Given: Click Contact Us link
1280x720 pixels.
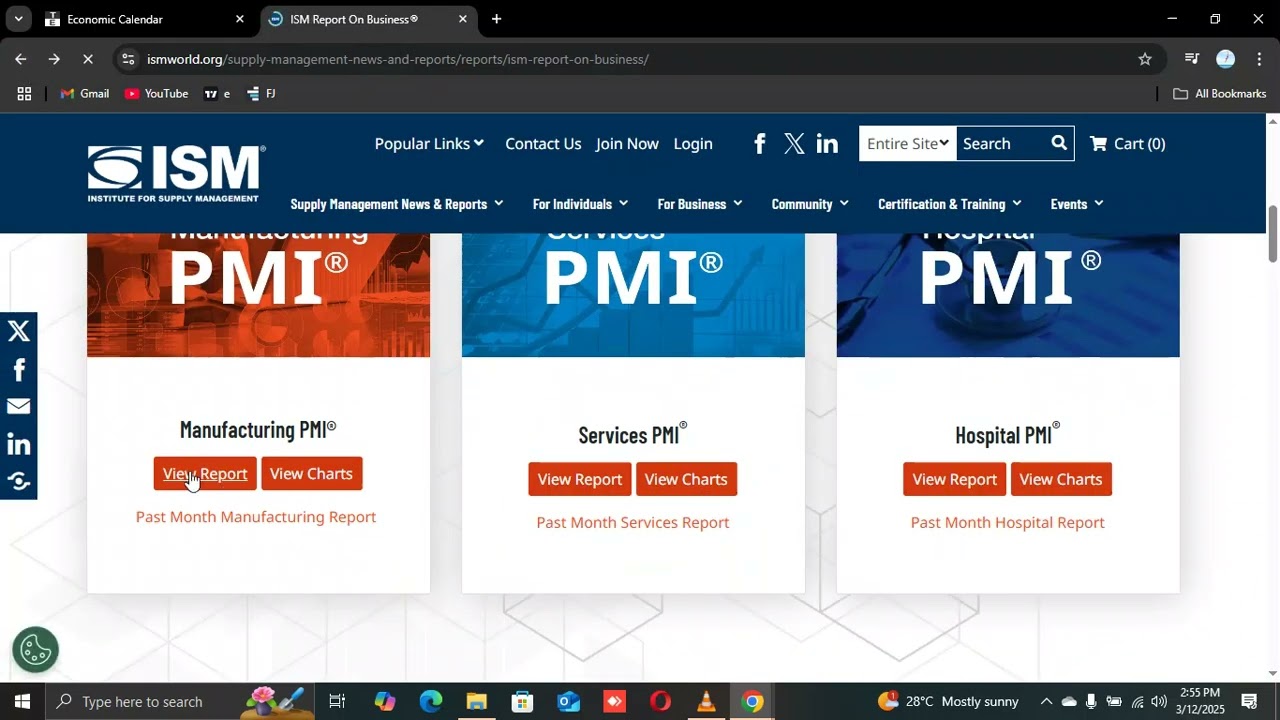Looking at the screenshot, I should (543, 144).
